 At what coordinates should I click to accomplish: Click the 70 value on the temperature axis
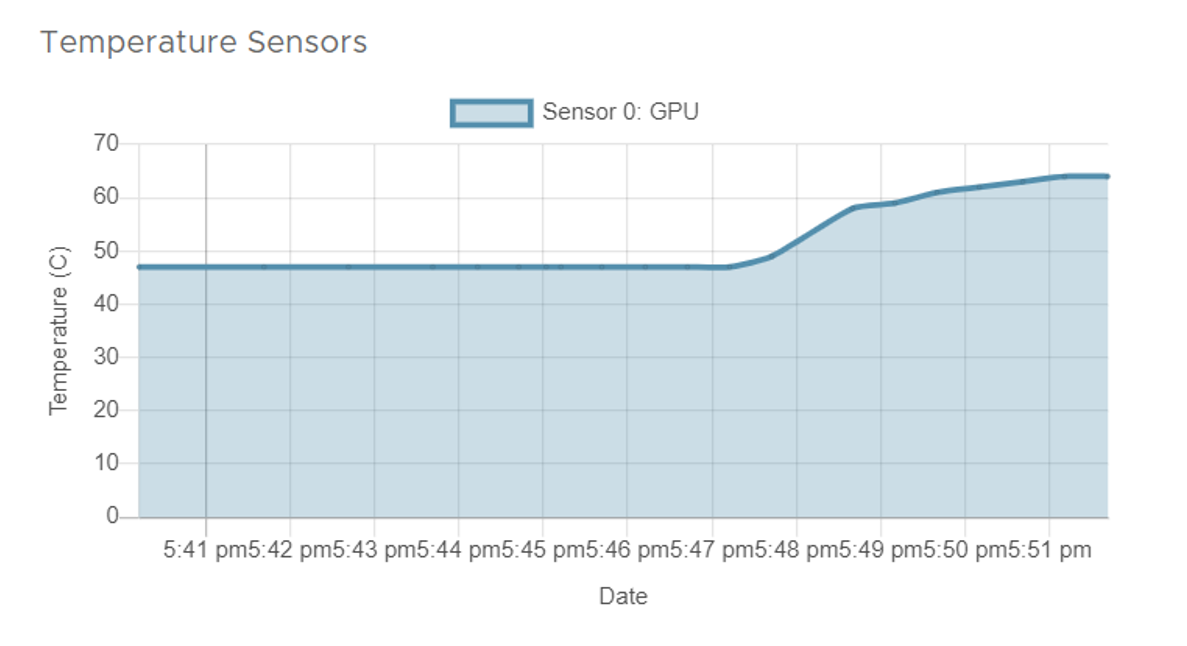(104, 144)
